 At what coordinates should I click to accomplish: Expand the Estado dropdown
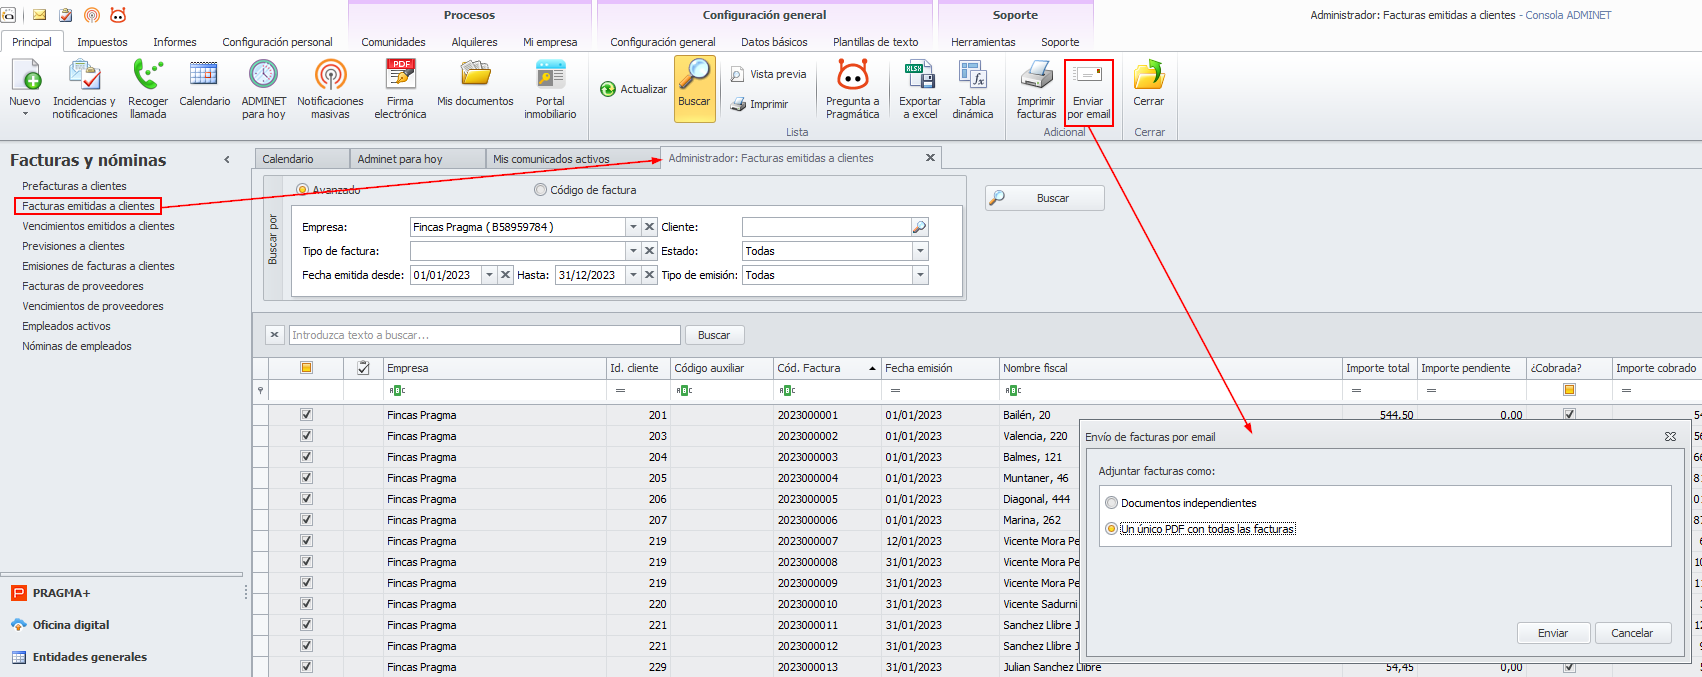920,251
